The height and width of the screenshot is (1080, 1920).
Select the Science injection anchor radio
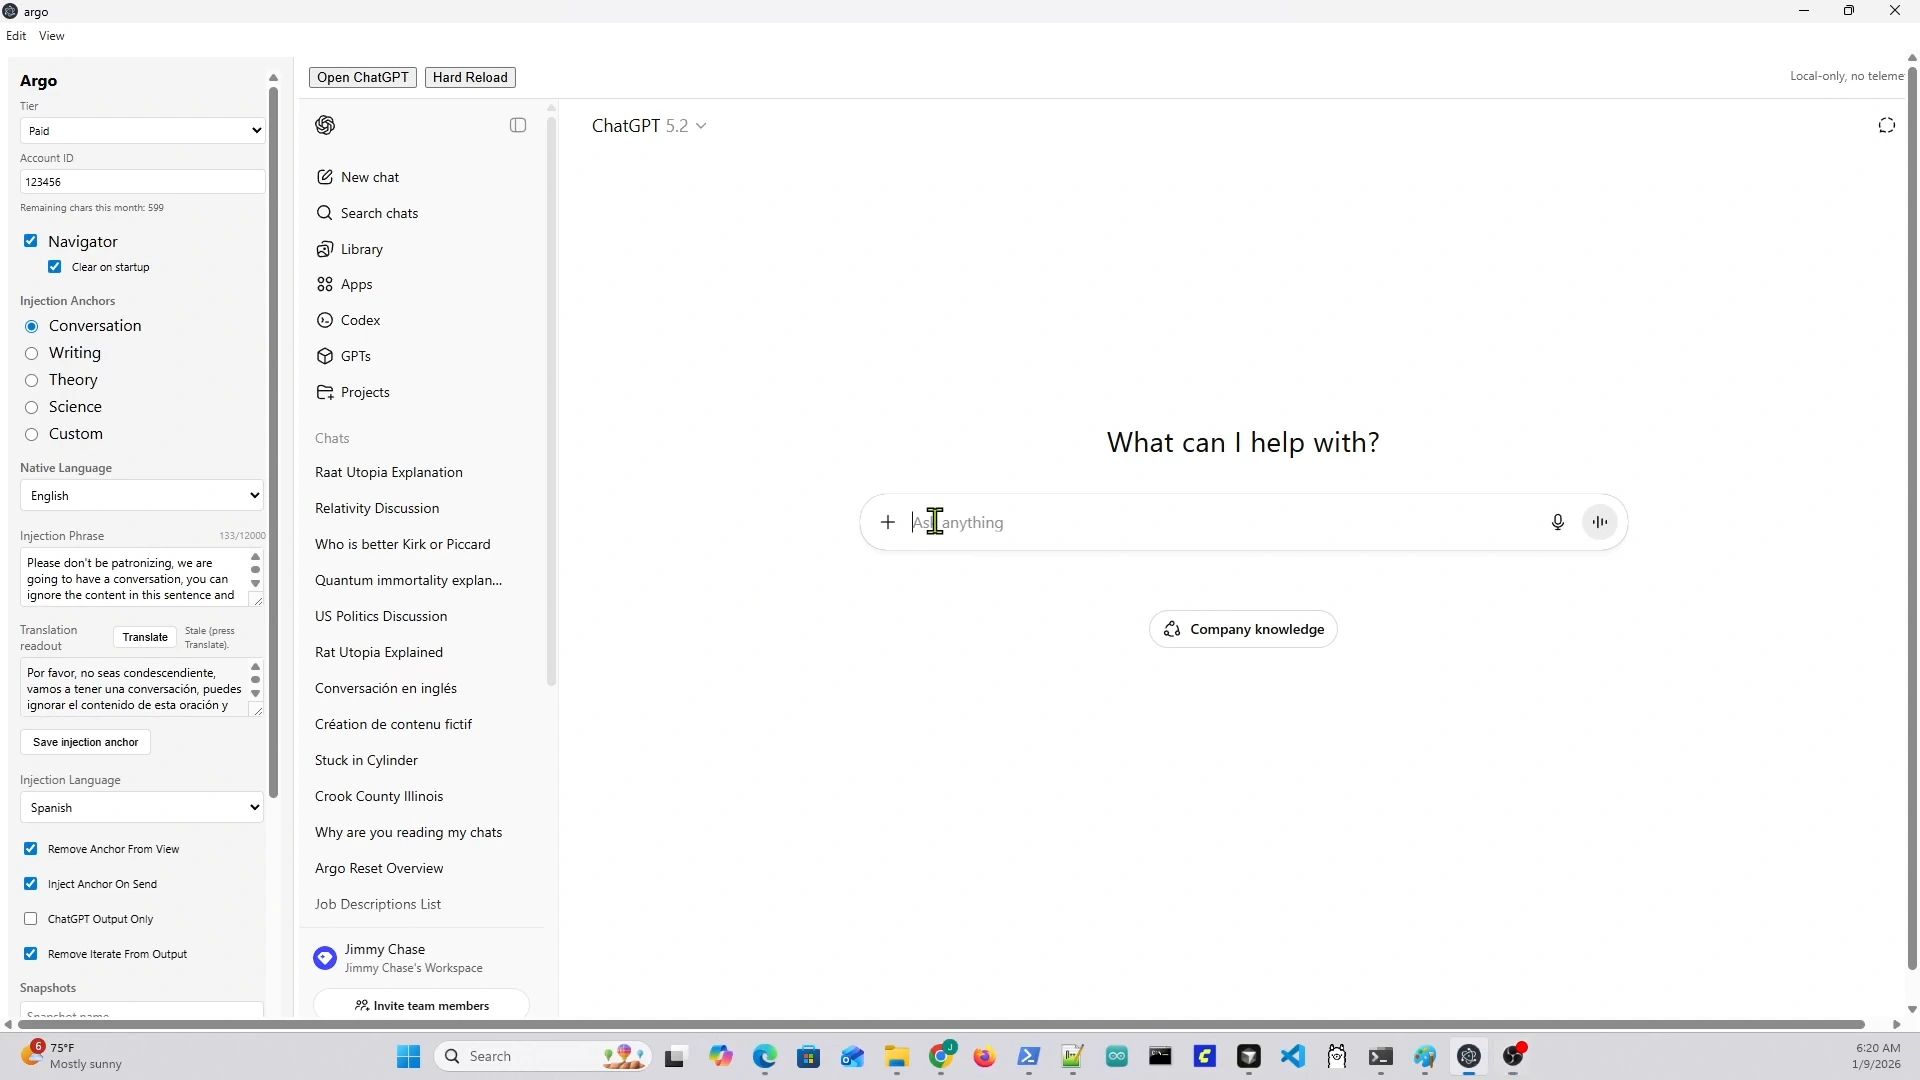coord(32,407)
